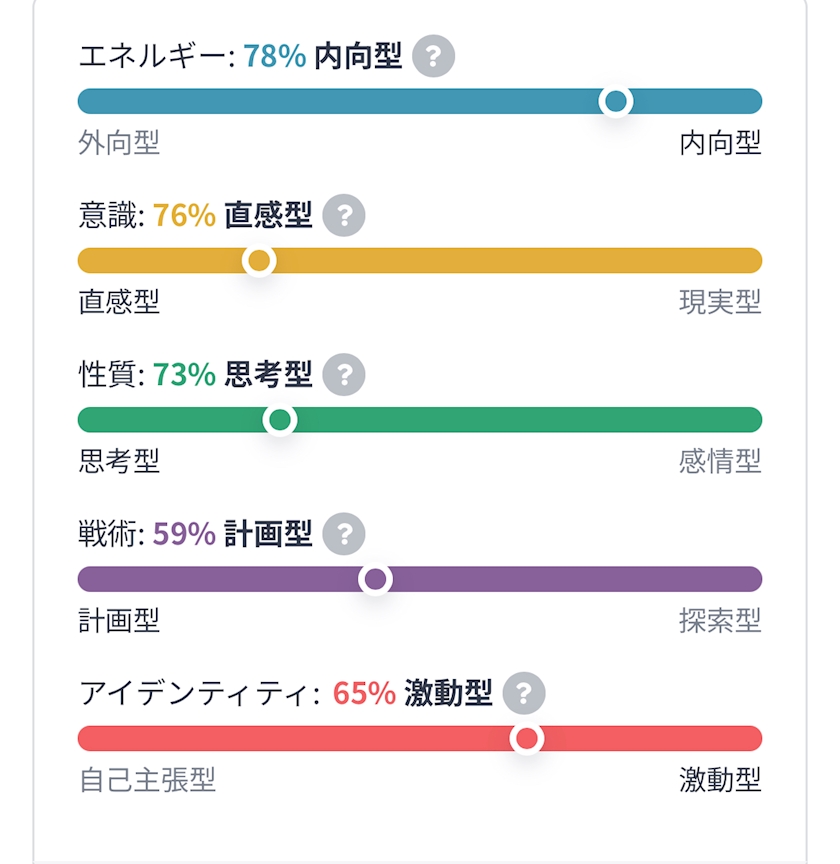
Task: Click the question mark beside 性質 思考型
Action: pos(344,374)
